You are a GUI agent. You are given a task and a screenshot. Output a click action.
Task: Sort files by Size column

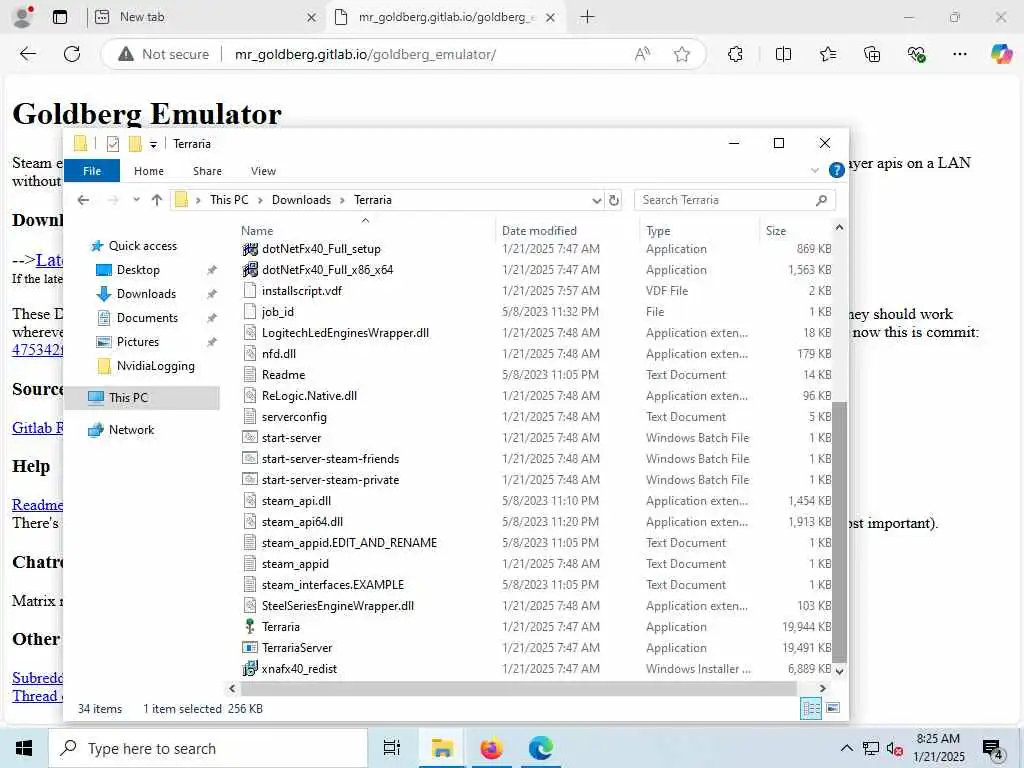click(x=776, y=231)
